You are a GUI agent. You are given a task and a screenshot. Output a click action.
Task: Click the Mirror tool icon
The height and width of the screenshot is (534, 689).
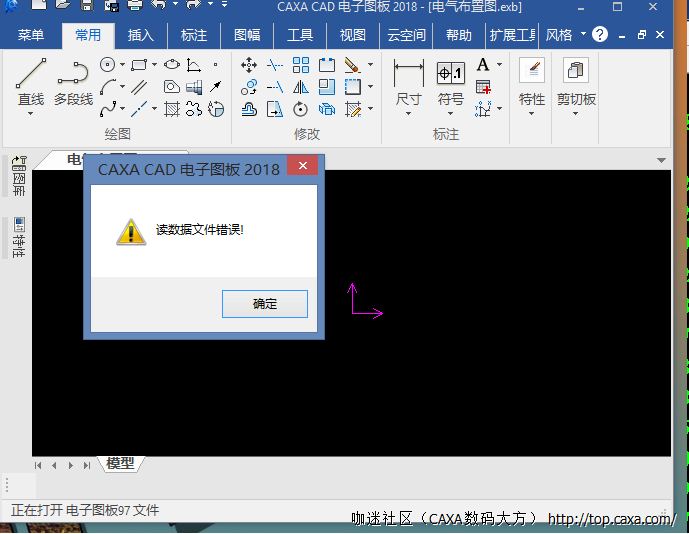(301, 87)
